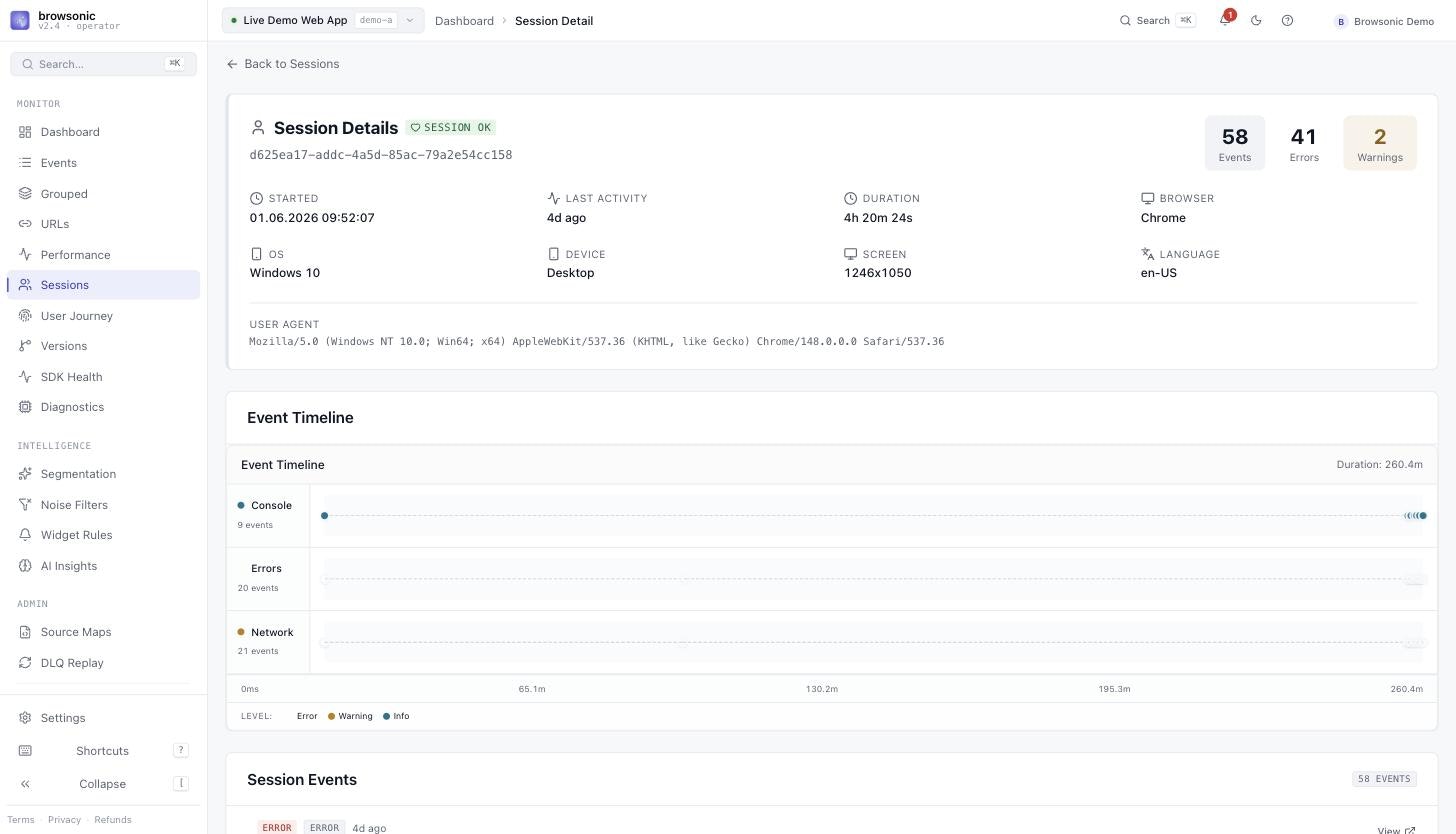This screenshot has height=834, width=1456.
Task: Focus the sidebar Search input field
Action: pyautogui.click(x=103, y=64)
